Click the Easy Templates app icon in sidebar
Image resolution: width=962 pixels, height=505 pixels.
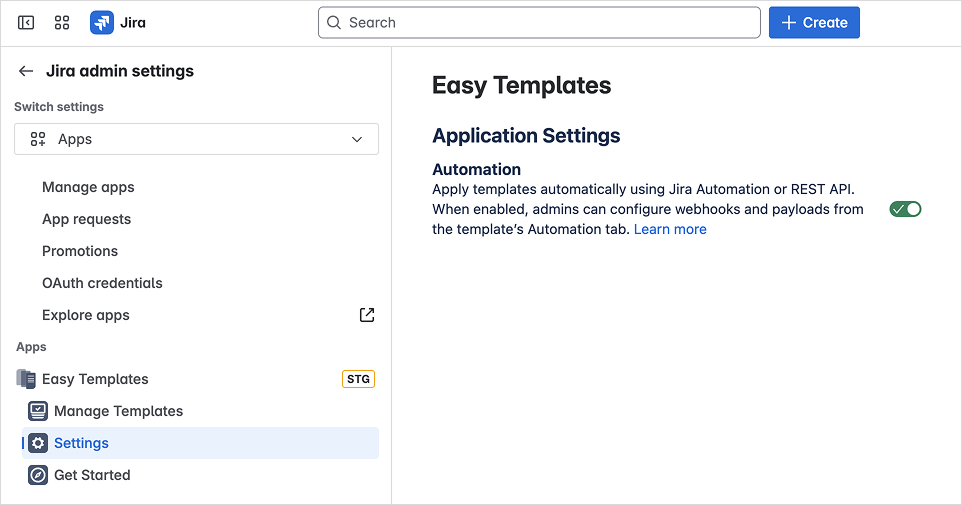(26, 379)
